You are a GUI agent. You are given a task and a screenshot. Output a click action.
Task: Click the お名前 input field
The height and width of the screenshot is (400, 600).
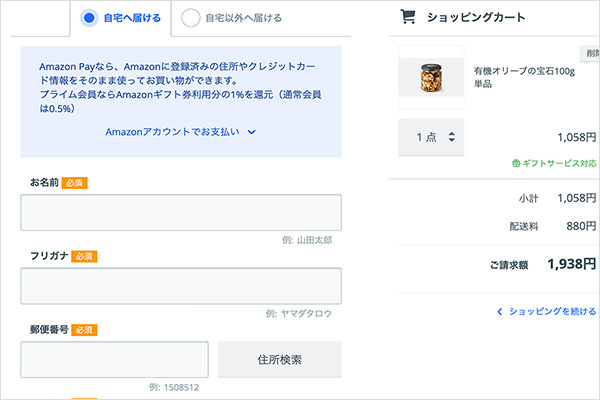coord(181,212)
